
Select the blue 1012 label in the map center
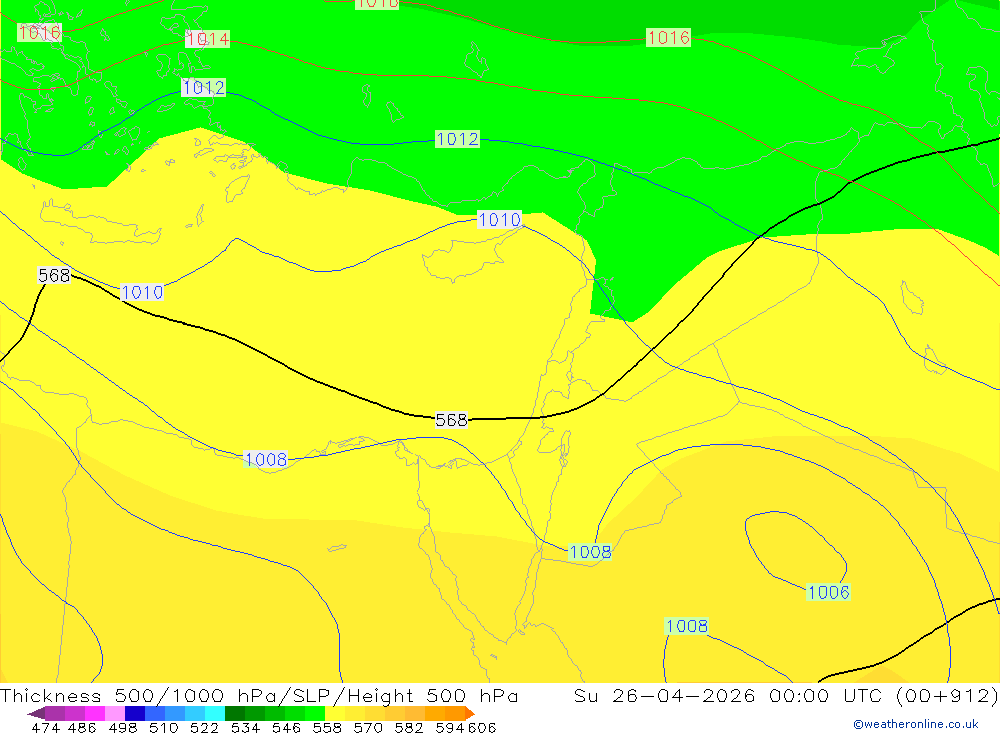point(457,139)
